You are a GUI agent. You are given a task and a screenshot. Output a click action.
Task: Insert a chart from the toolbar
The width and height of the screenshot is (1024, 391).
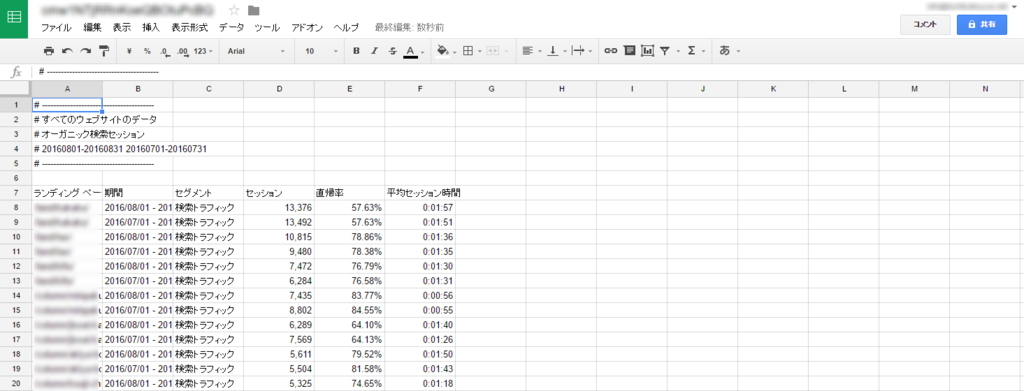click(x=647, y=51)
